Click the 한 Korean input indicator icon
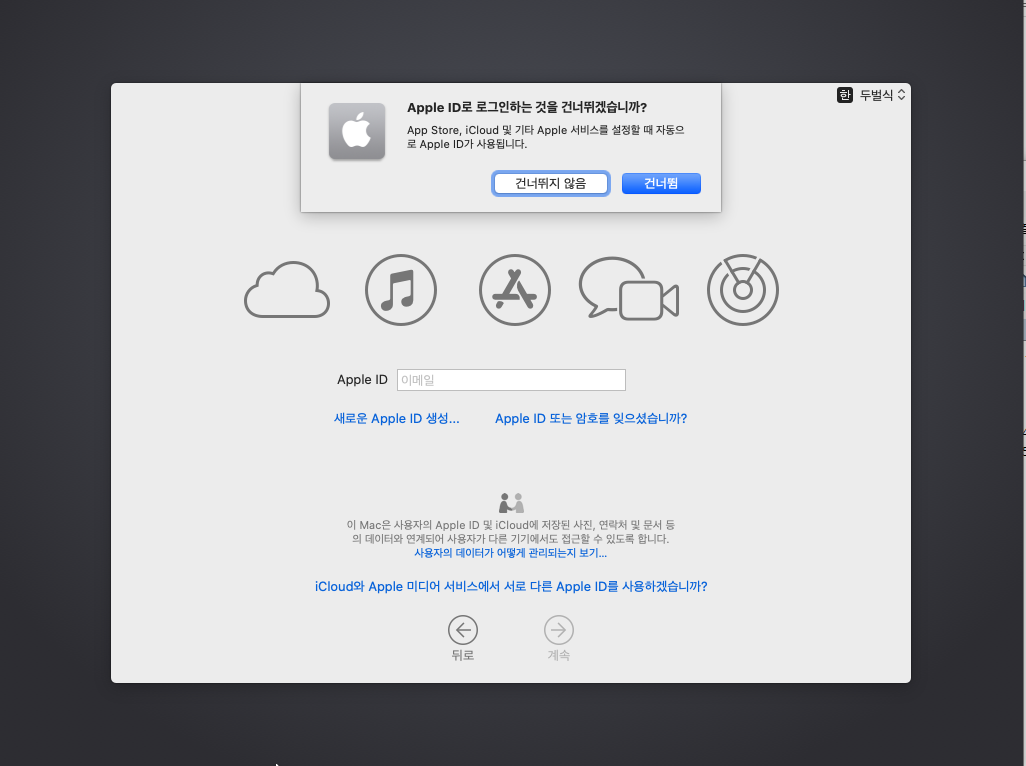This screenshot has height=766, width=1026. pyautogui.click(x=845, y=95)
